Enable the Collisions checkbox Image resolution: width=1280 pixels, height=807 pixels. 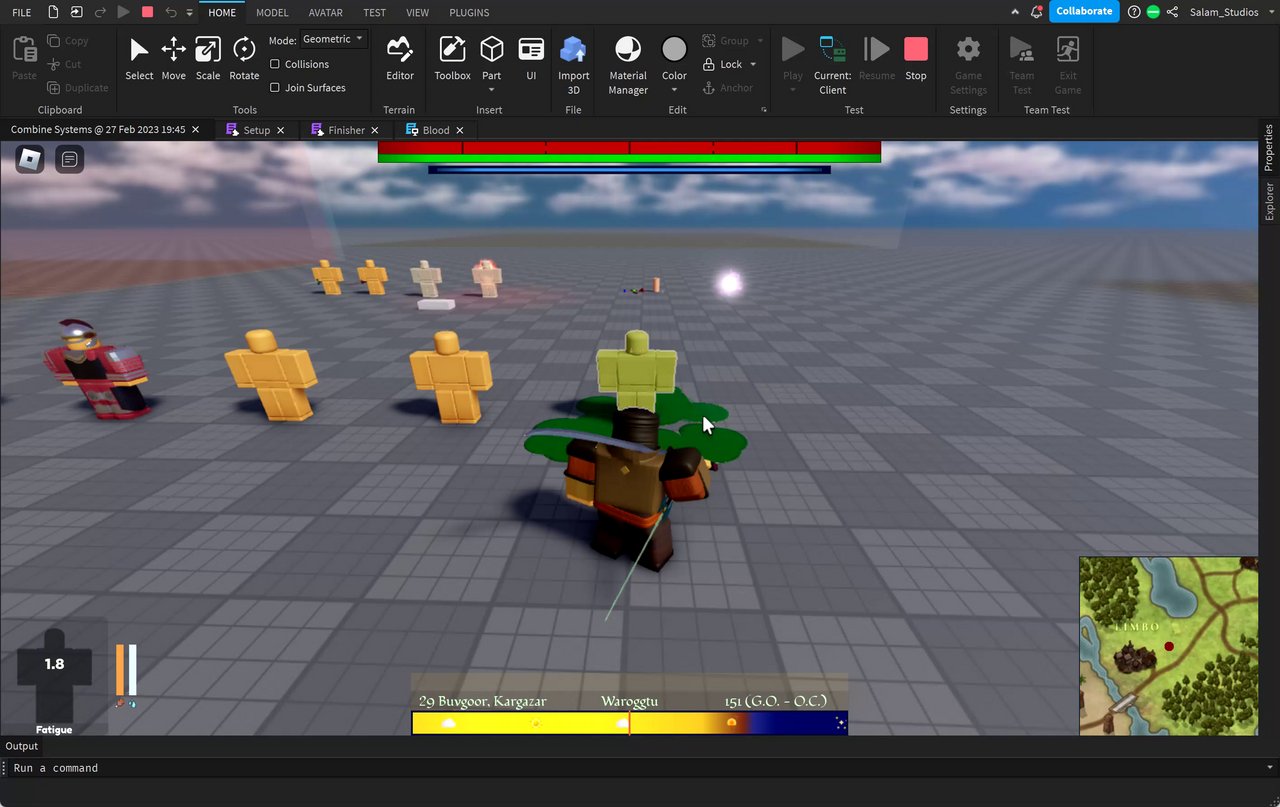tap(275, 64)
